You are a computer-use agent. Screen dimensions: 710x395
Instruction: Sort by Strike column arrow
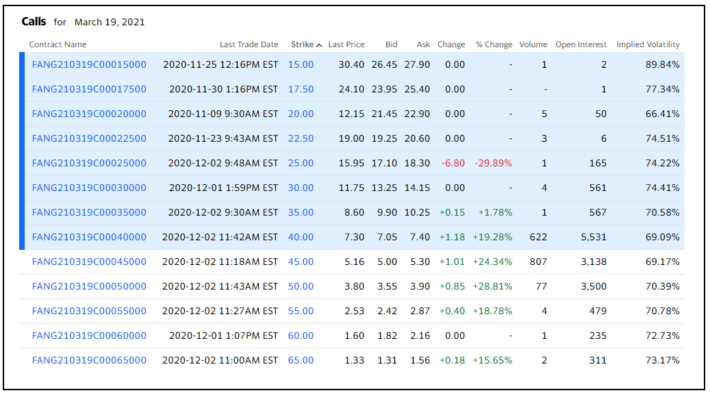pos(319,45)
